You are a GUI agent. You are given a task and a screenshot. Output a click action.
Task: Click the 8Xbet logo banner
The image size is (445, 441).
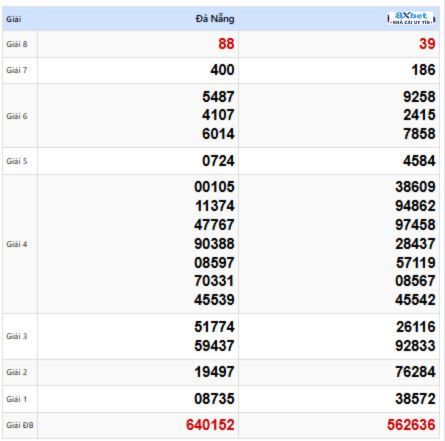pos(411,18)
